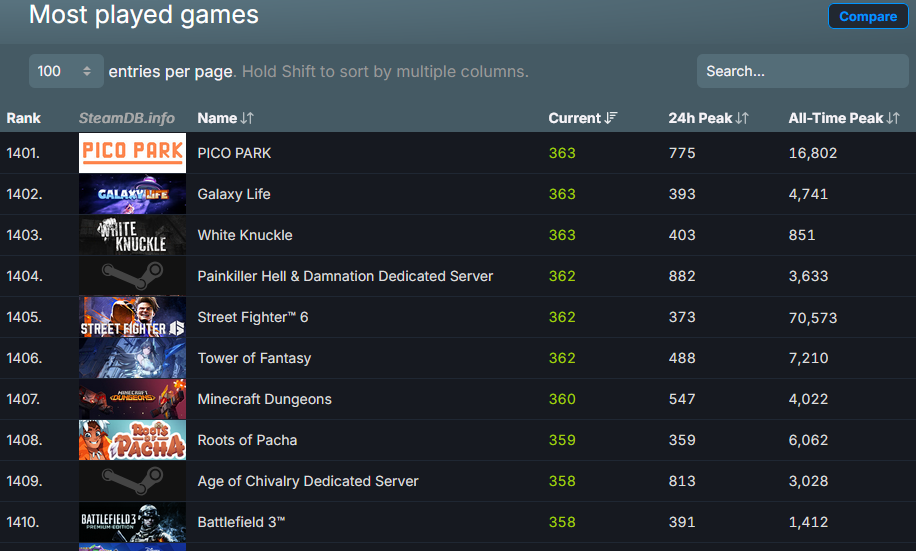Viewport: 916px width, 551px height.
Task: Open Roots of Pacha thumbnail
Action: (133, 440)
